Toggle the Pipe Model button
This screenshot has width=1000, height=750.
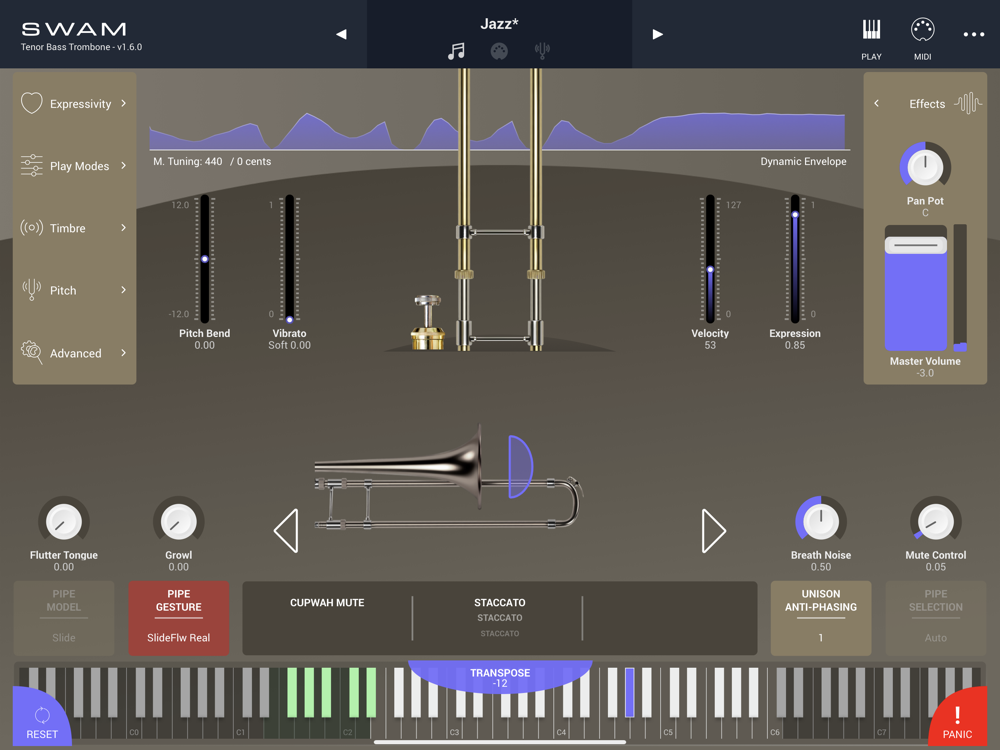64,618
